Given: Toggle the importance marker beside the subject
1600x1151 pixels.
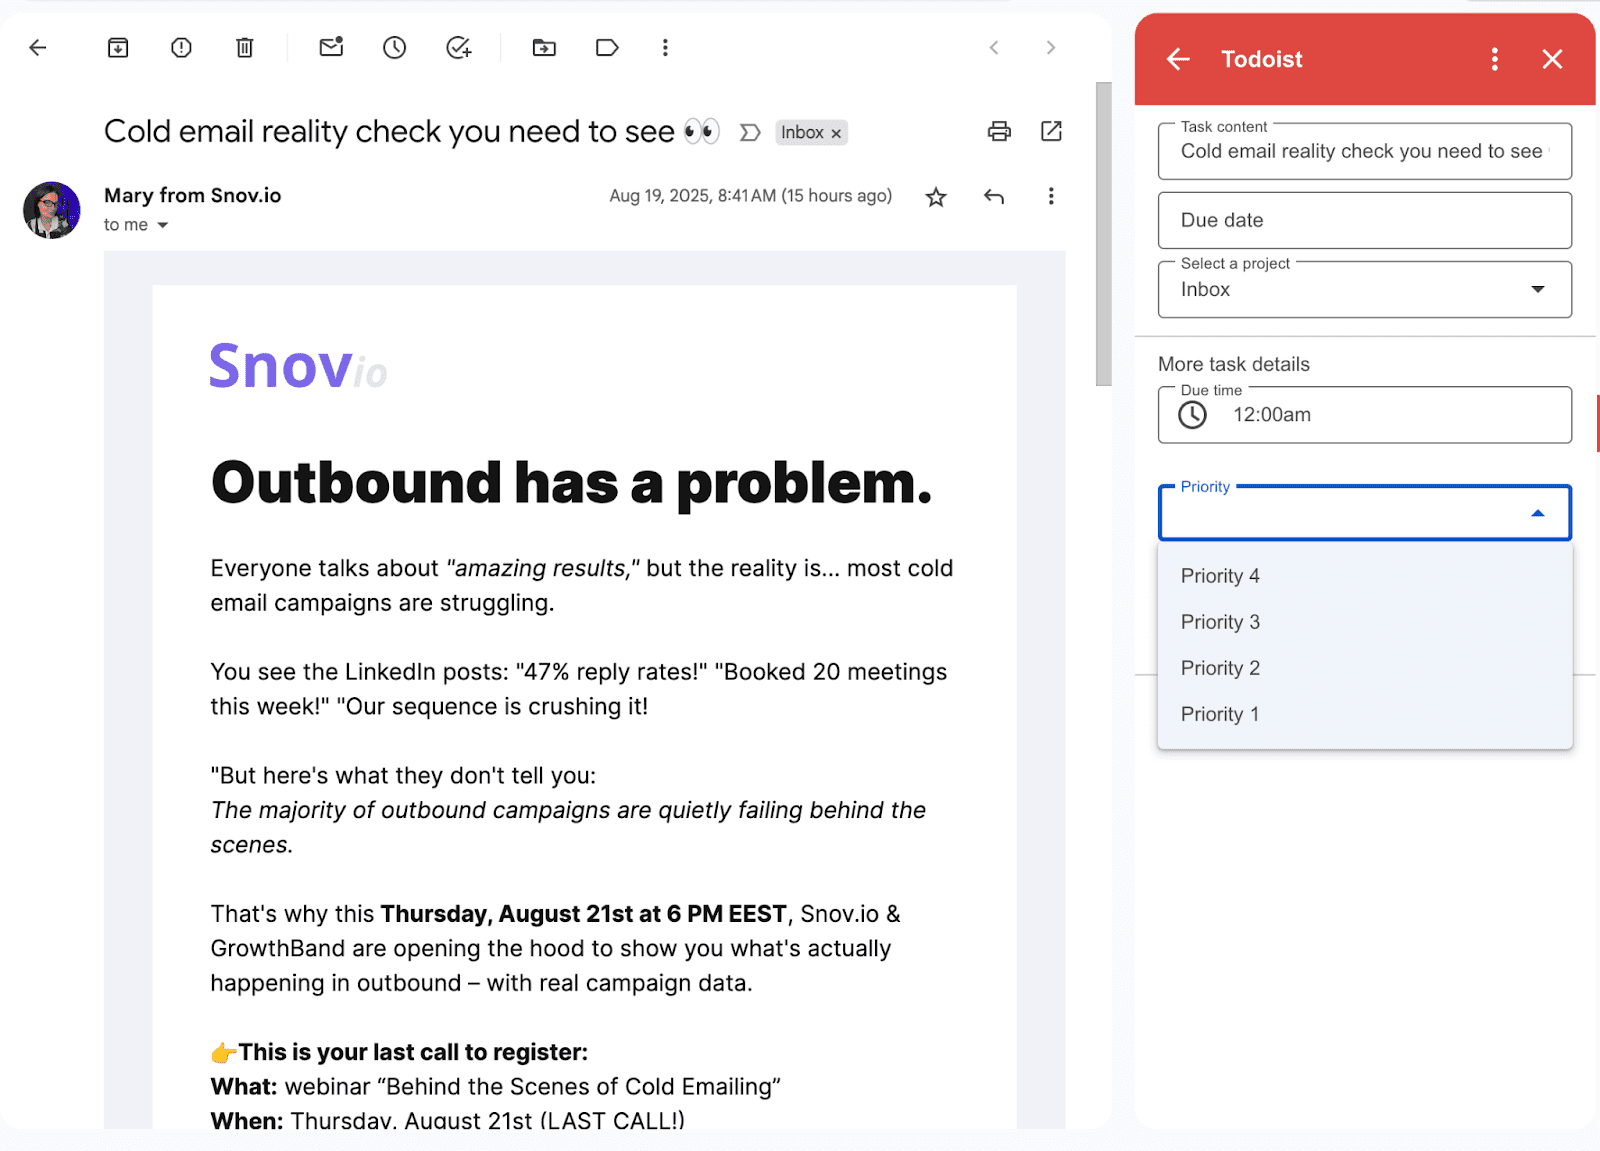Looking at the screenshot, I should pyautogui.click(x=750, y=132).
